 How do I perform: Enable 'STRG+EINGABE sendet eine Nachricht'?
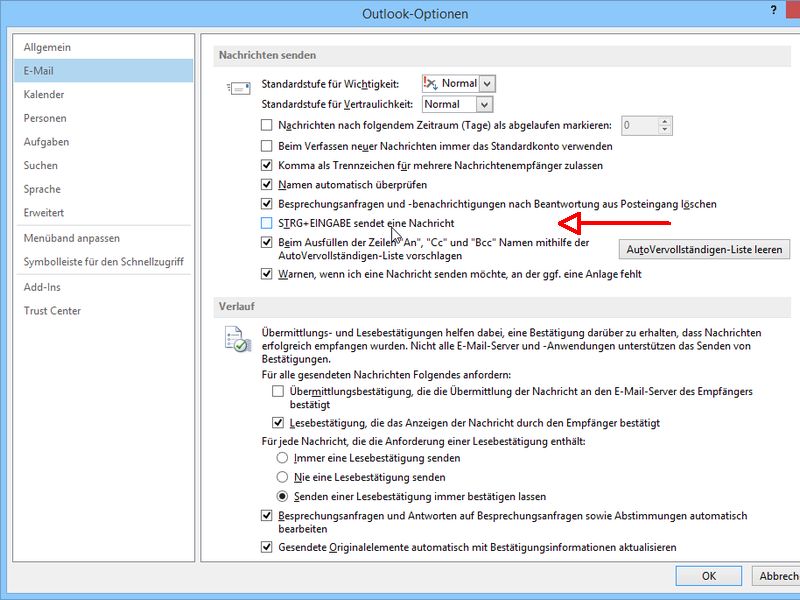pos(266,223)
